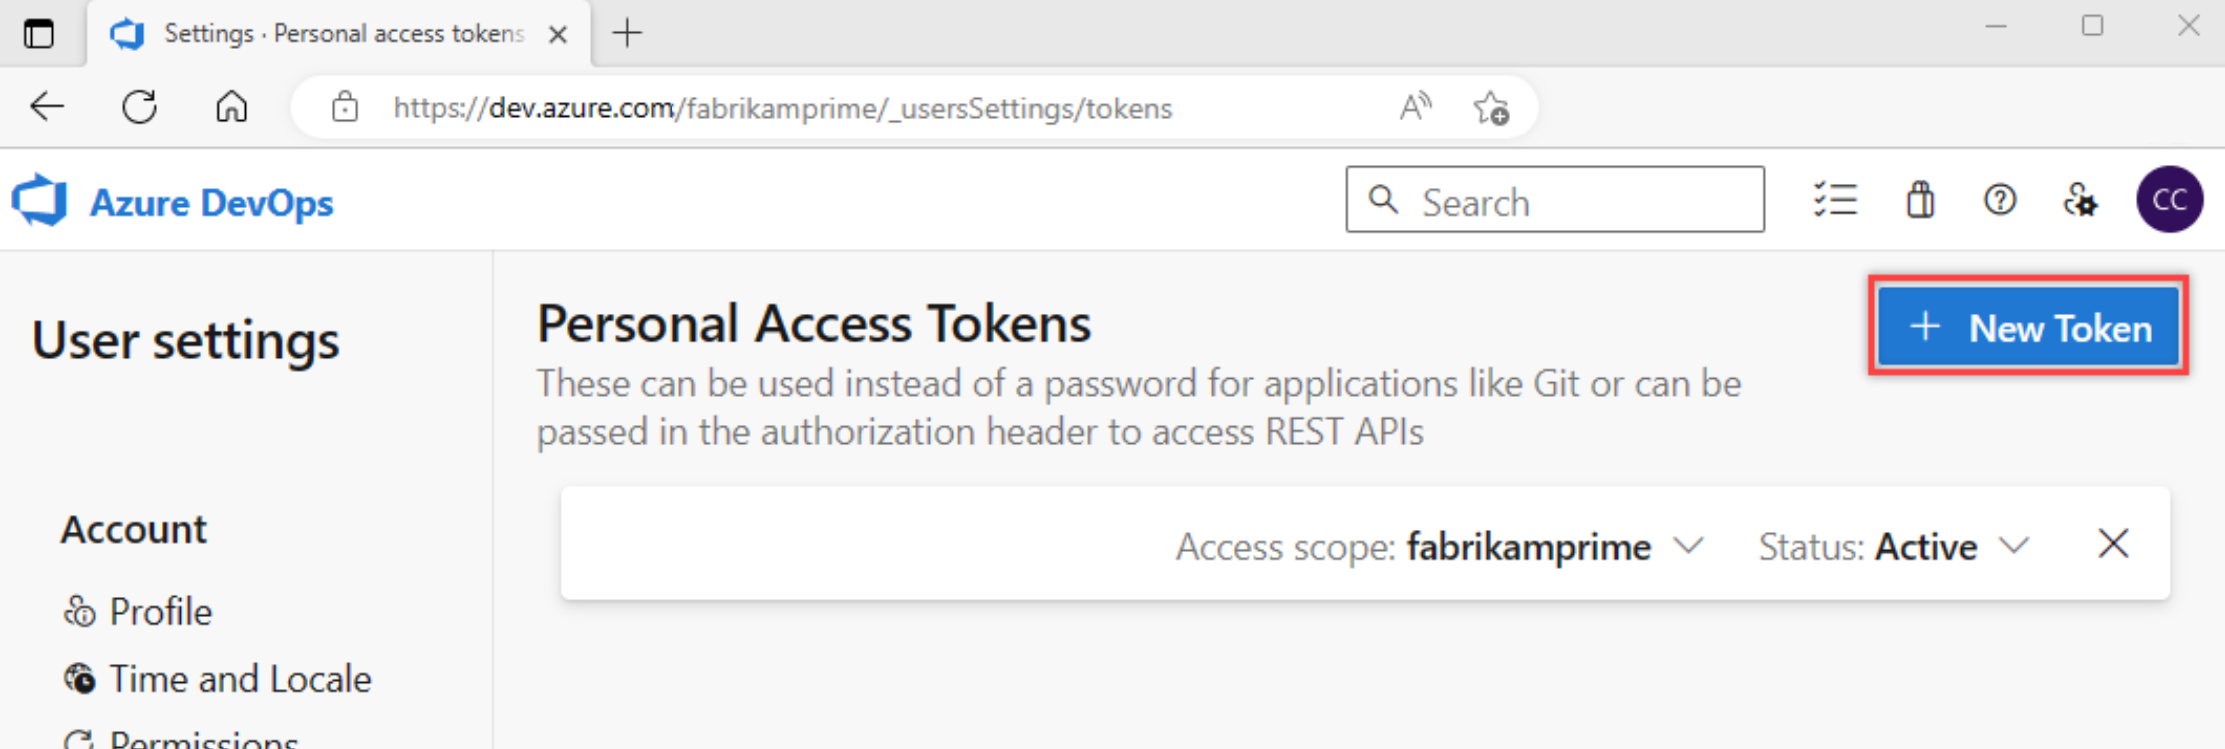Viewport: 2225px width, 749px height.
Task: Click the browser back arrow
Action: (x=47, y=106)
